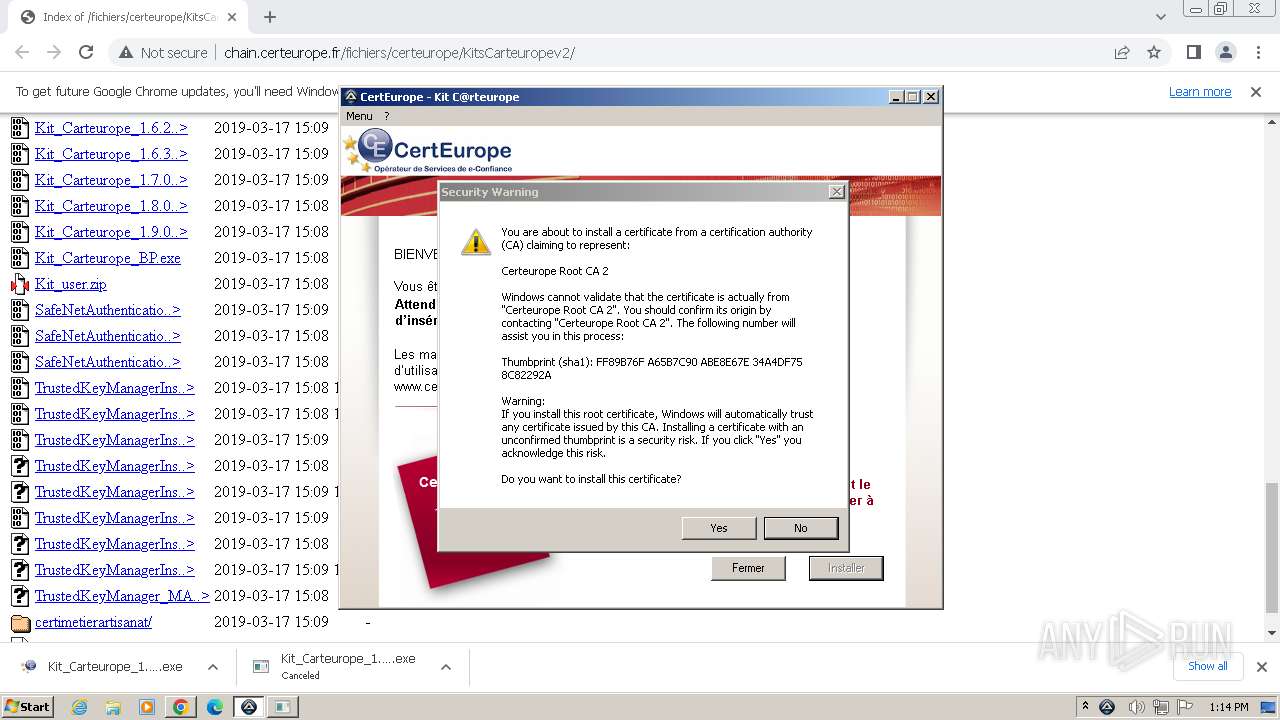Open Windows Media Player from taskbar
1280x720 pixels.
click(147, 707)
